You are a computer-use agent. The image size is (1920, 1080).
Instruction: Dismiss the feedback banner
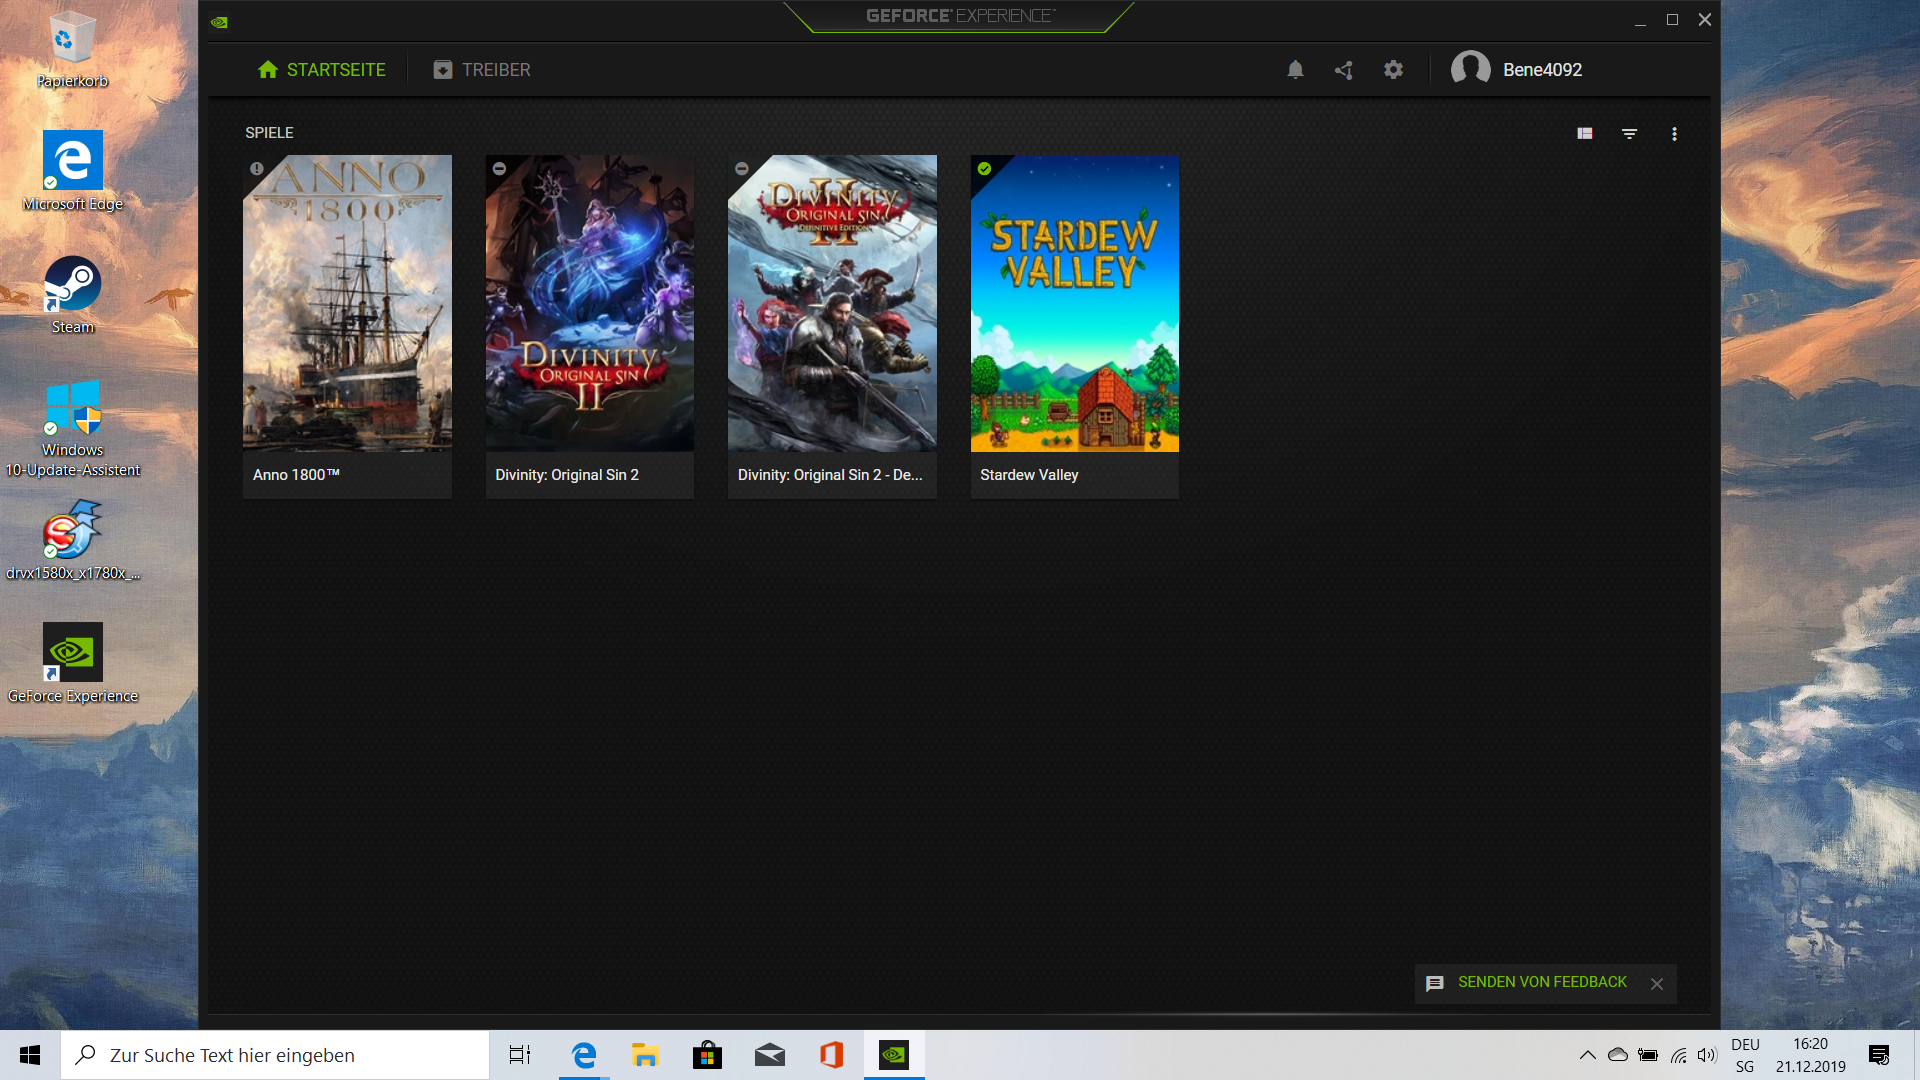1657,984
